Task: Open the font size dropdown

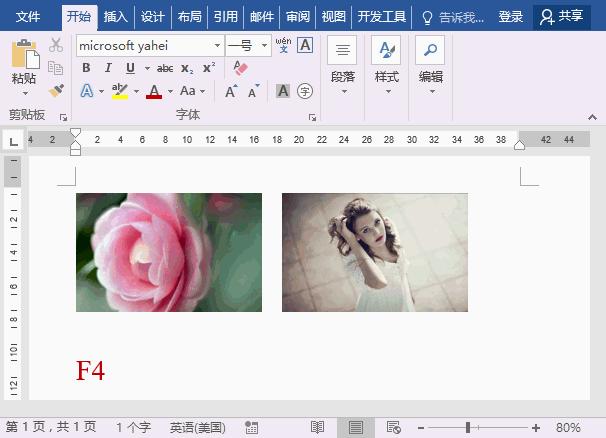Action: click(264, 46)
